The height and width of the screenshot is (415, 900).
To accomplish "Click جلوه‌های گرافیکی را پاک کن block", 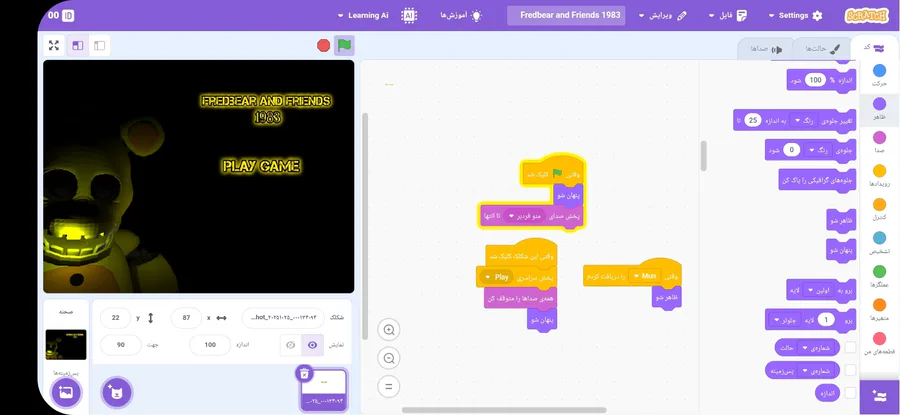I will (x=817, y=180).
